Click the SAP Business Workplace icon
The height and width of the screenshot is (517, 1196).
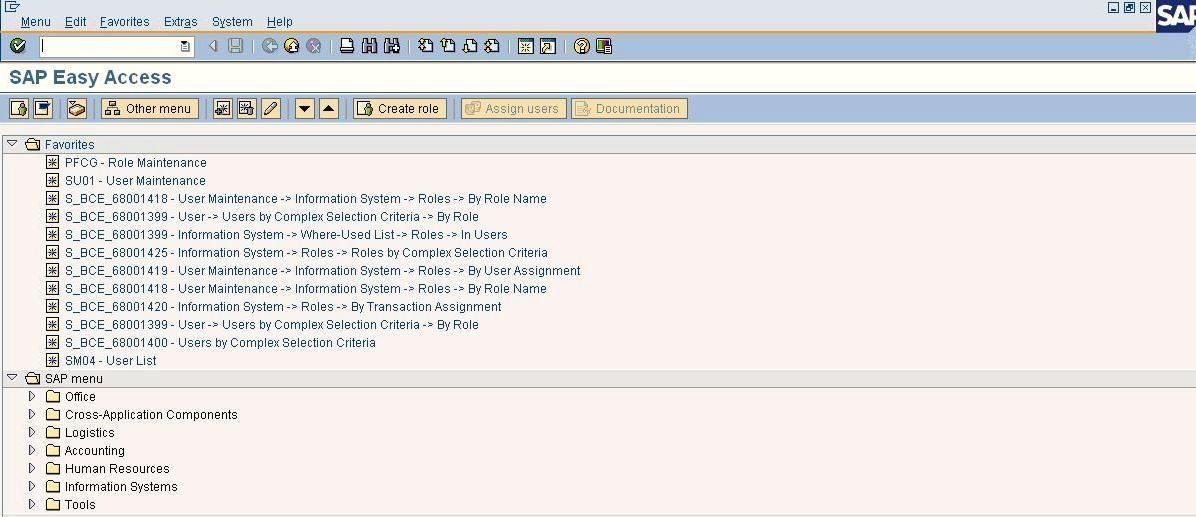[x=77, y=108]
